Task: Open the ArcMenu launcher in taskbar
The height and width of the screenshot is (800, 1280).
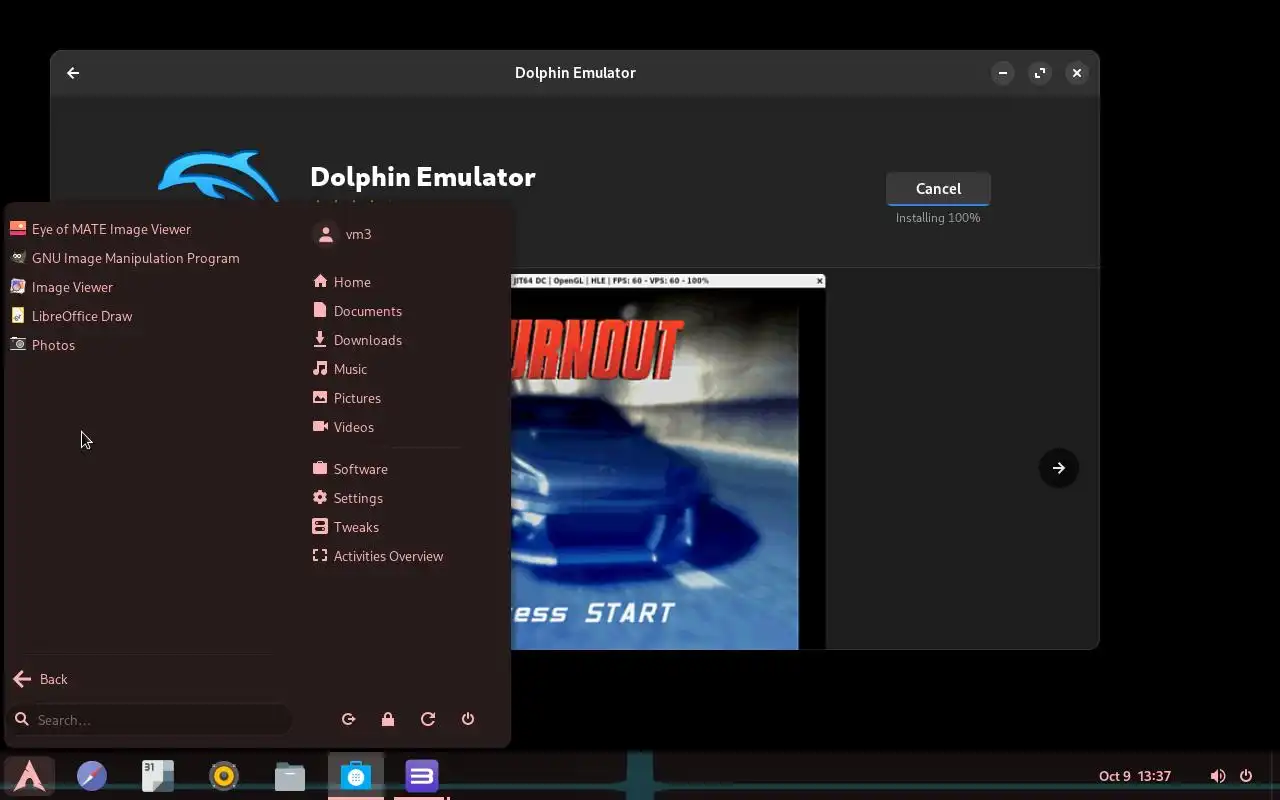Action: pyautogui.click(x=29, y=776)
